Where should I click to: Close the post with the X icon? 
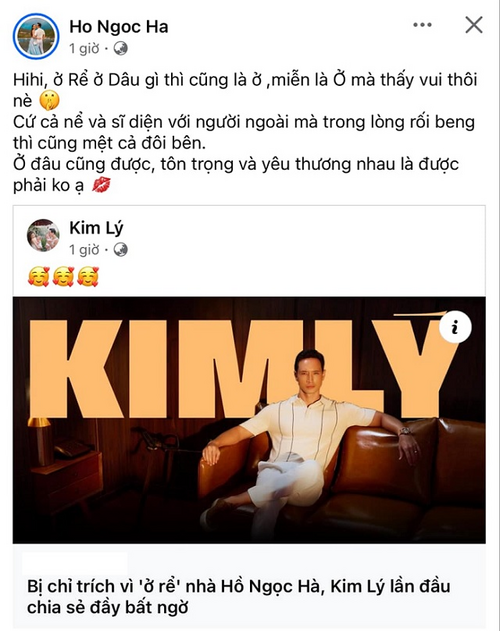474,25
